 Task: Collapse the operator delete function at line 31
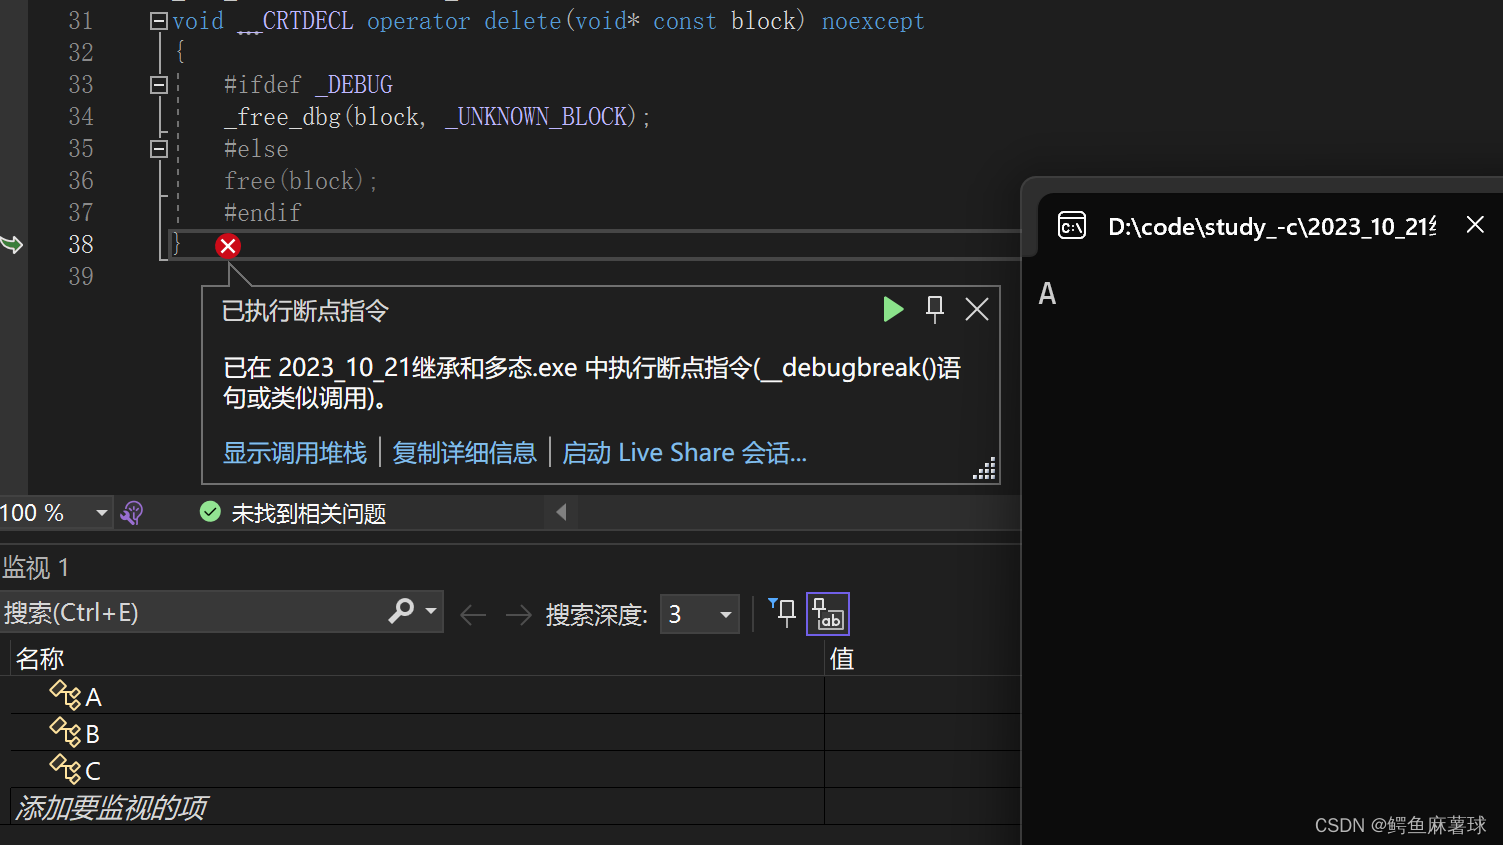[x=158, y=21]
